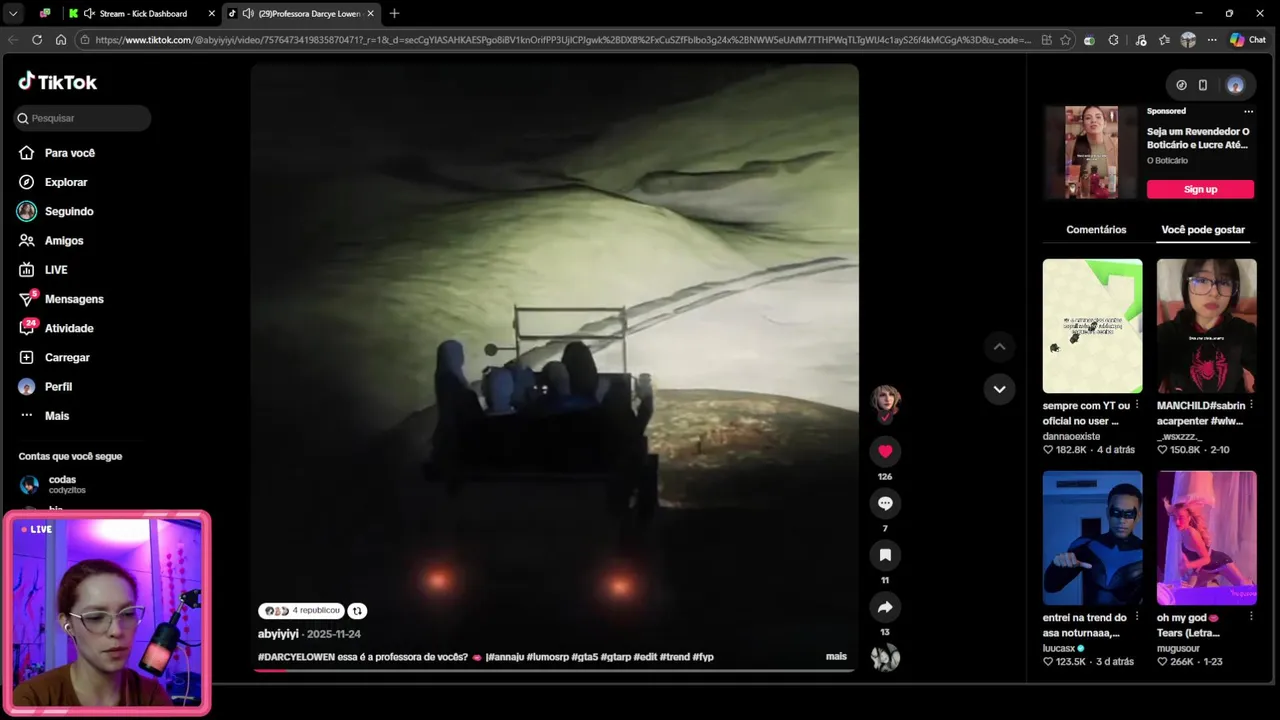1280x720 pixels.
Task: Open followed account codas
Action: coord(62,484)
